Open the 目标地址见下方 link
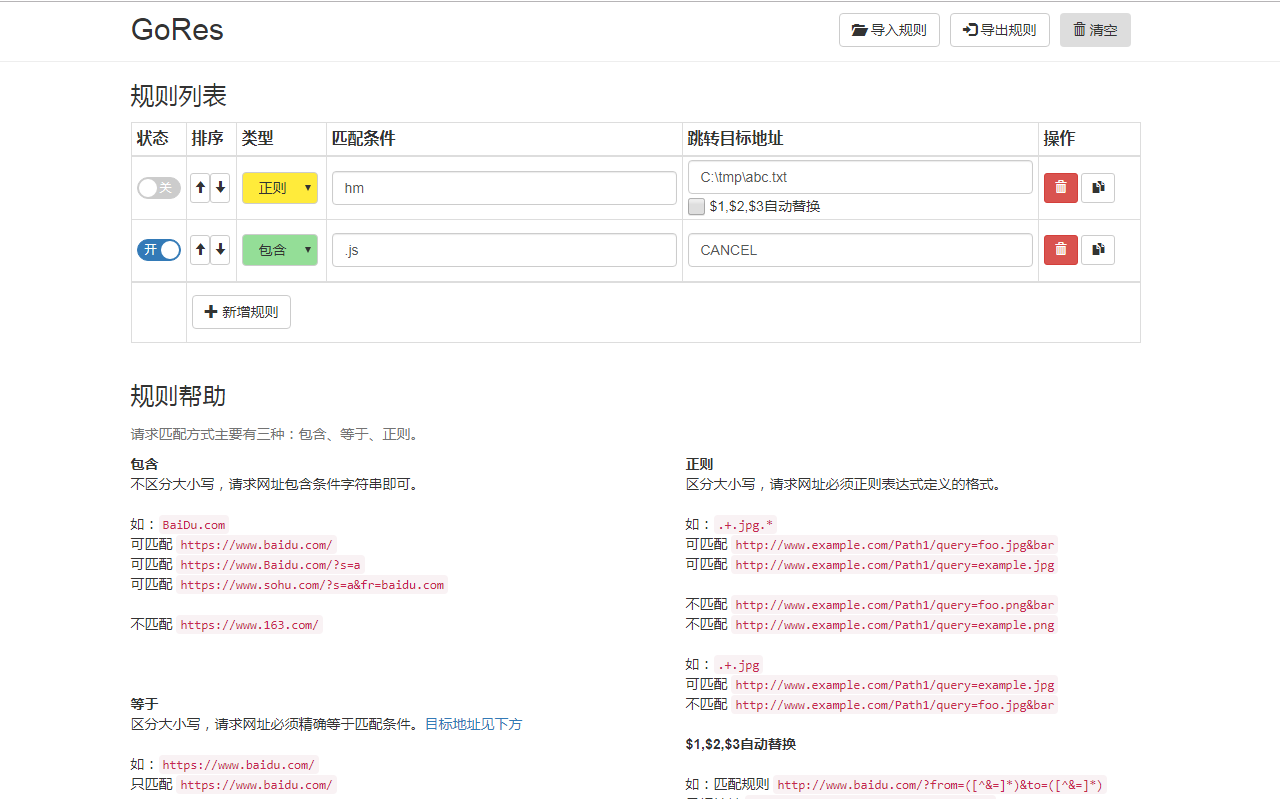 click(474, 724)
